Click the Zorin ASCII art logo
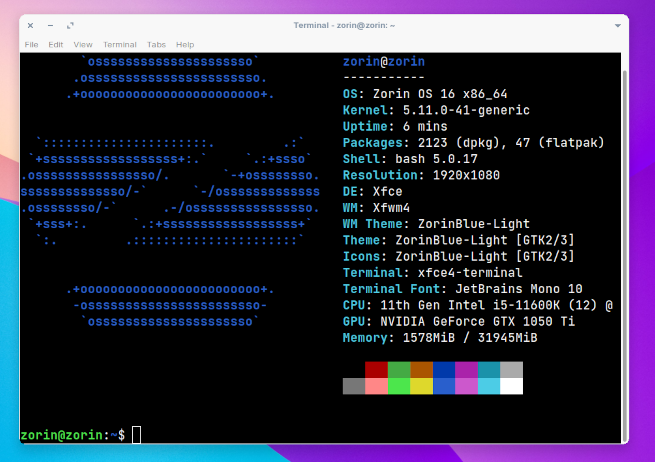Viewport: 655px width, 462px height. tap(170, 192)
